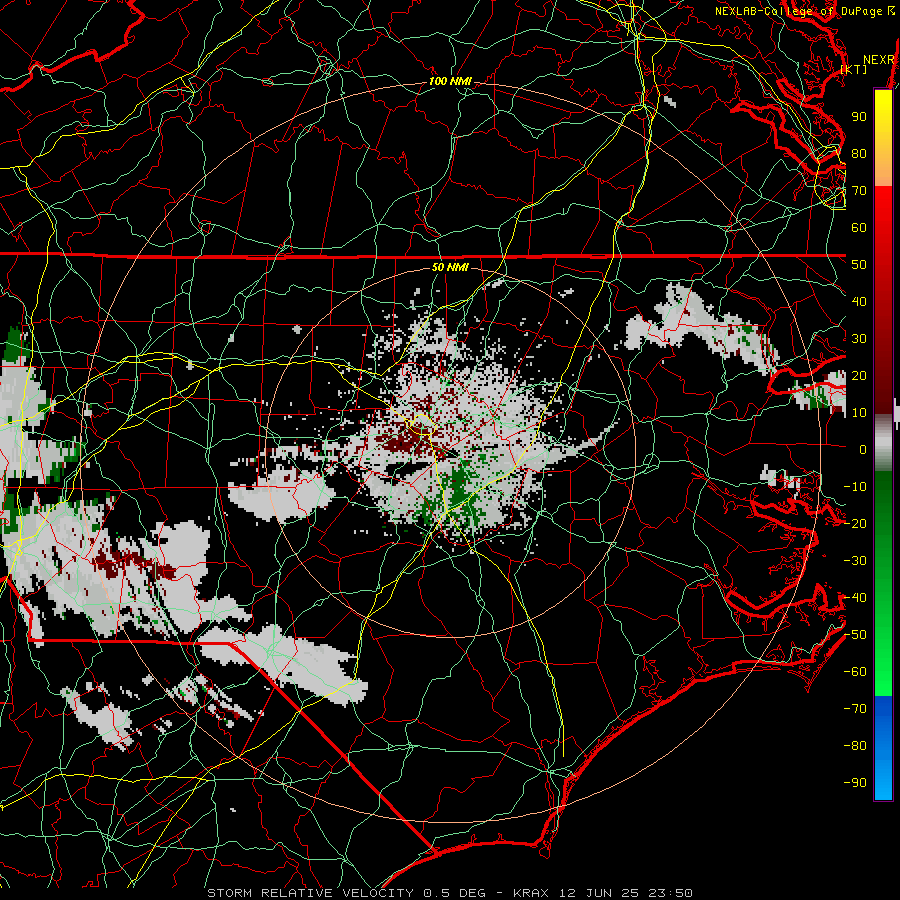Viewport: 900px width, 900px height.
Task: Click the -60 value on velocity scale
Action: coord(855,672)
